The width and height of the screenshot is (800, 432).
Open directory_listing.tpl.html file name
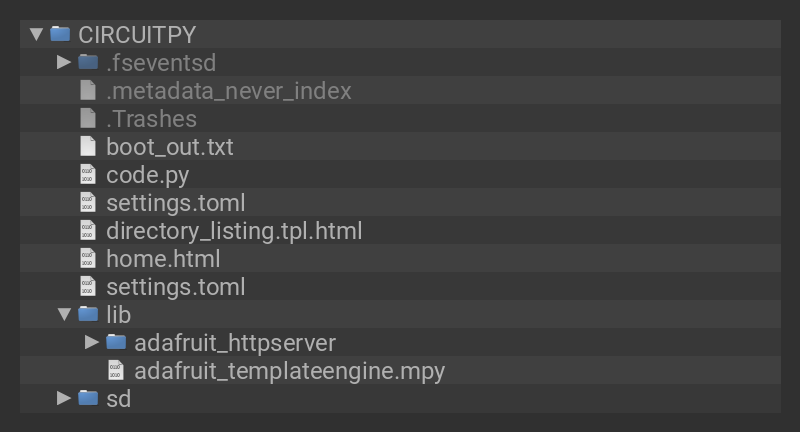234,231
